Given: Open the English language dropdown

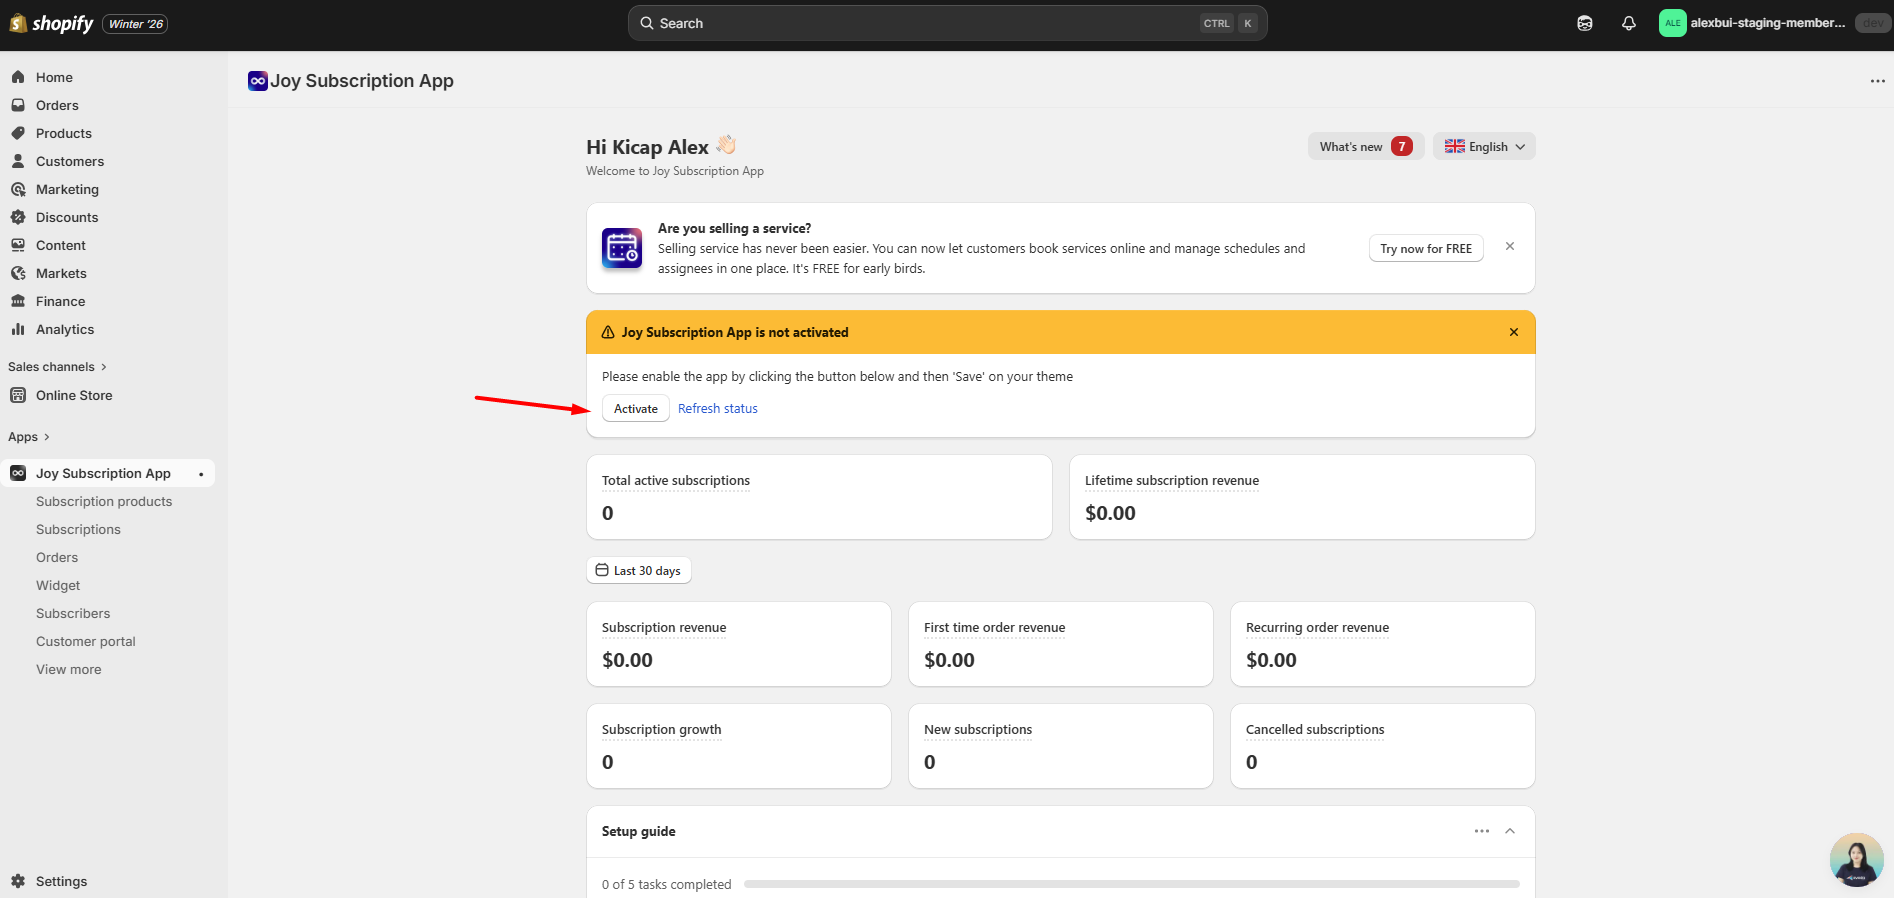Looking at the screenshot, I should (1484, 146).
